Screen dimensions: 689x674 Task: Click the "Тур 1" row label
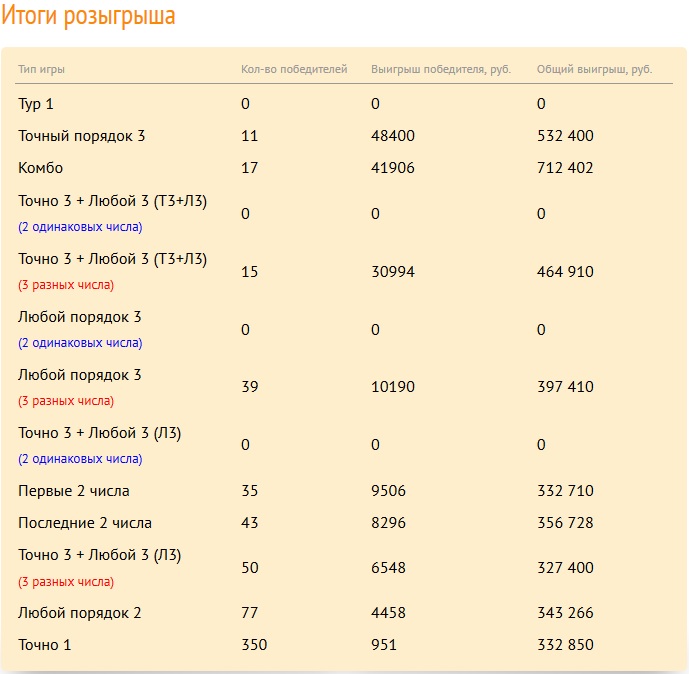pos(36,104)
